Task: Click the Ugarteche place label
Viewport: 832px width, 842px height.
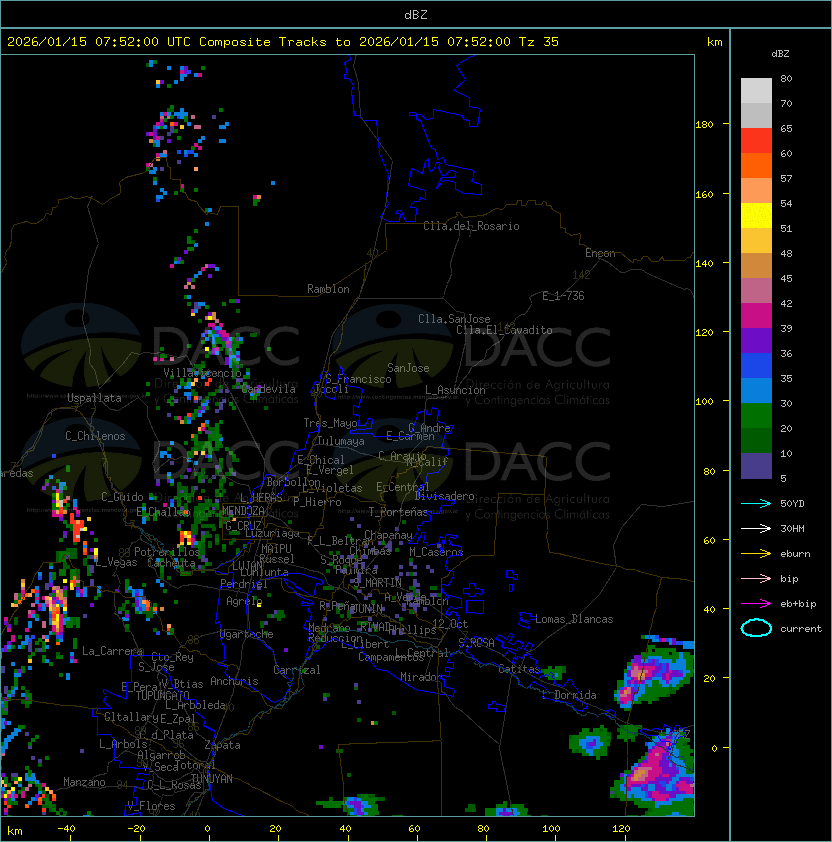Action: 247,634
